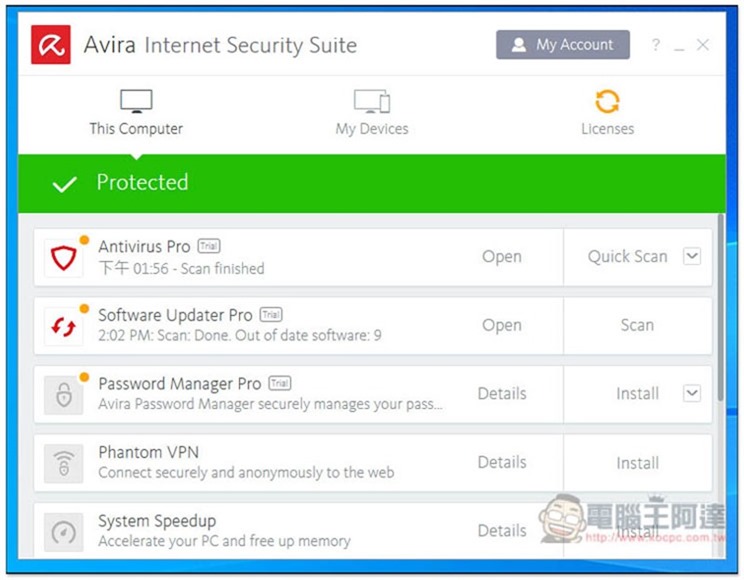Click the Phantom VPN wifi-lock icon
744x580 pixels.
(64, 463)
